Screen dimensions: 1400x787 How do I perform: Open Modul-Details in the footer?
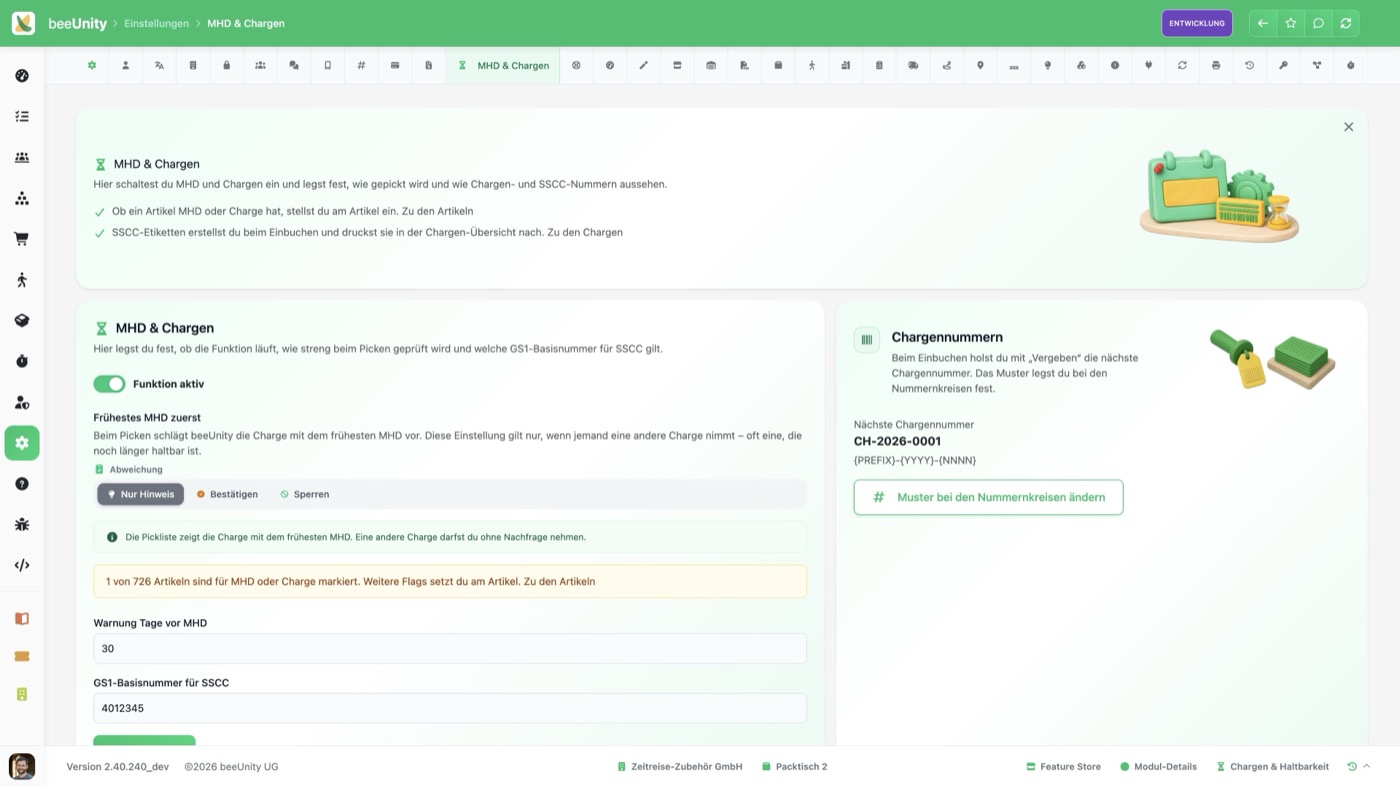[1158, 767]
